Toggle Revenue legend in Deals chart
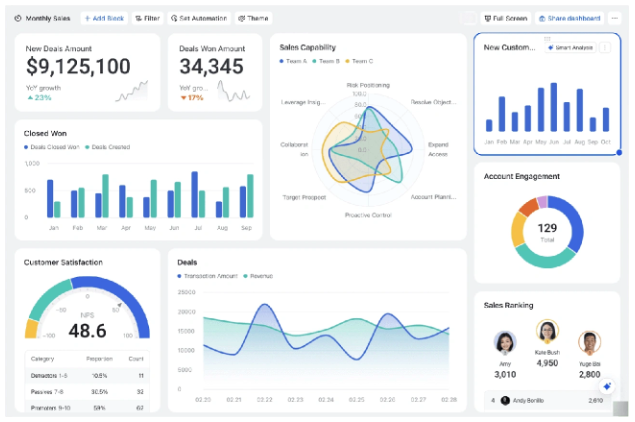The image size is (635, 422). (x=260, y=276)
